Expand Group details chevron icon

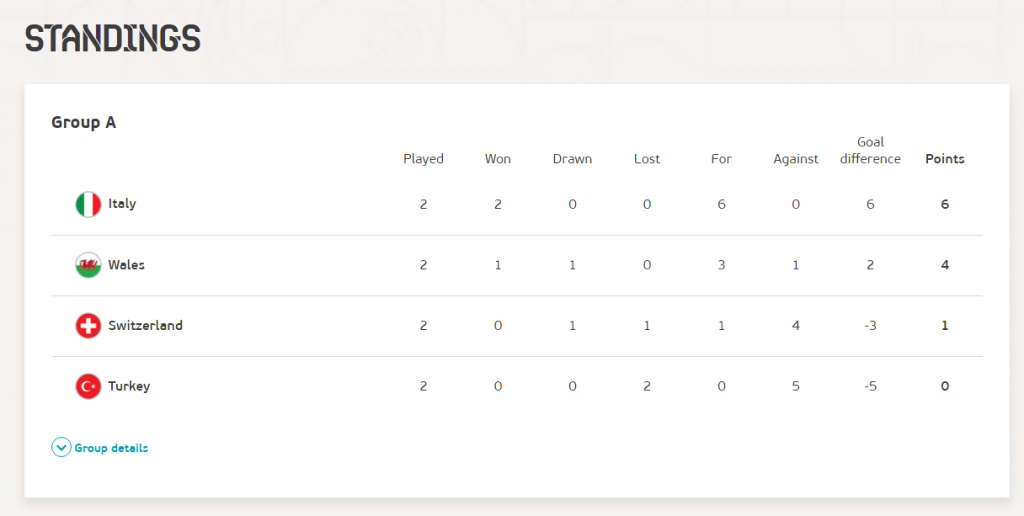pos(61,447)
